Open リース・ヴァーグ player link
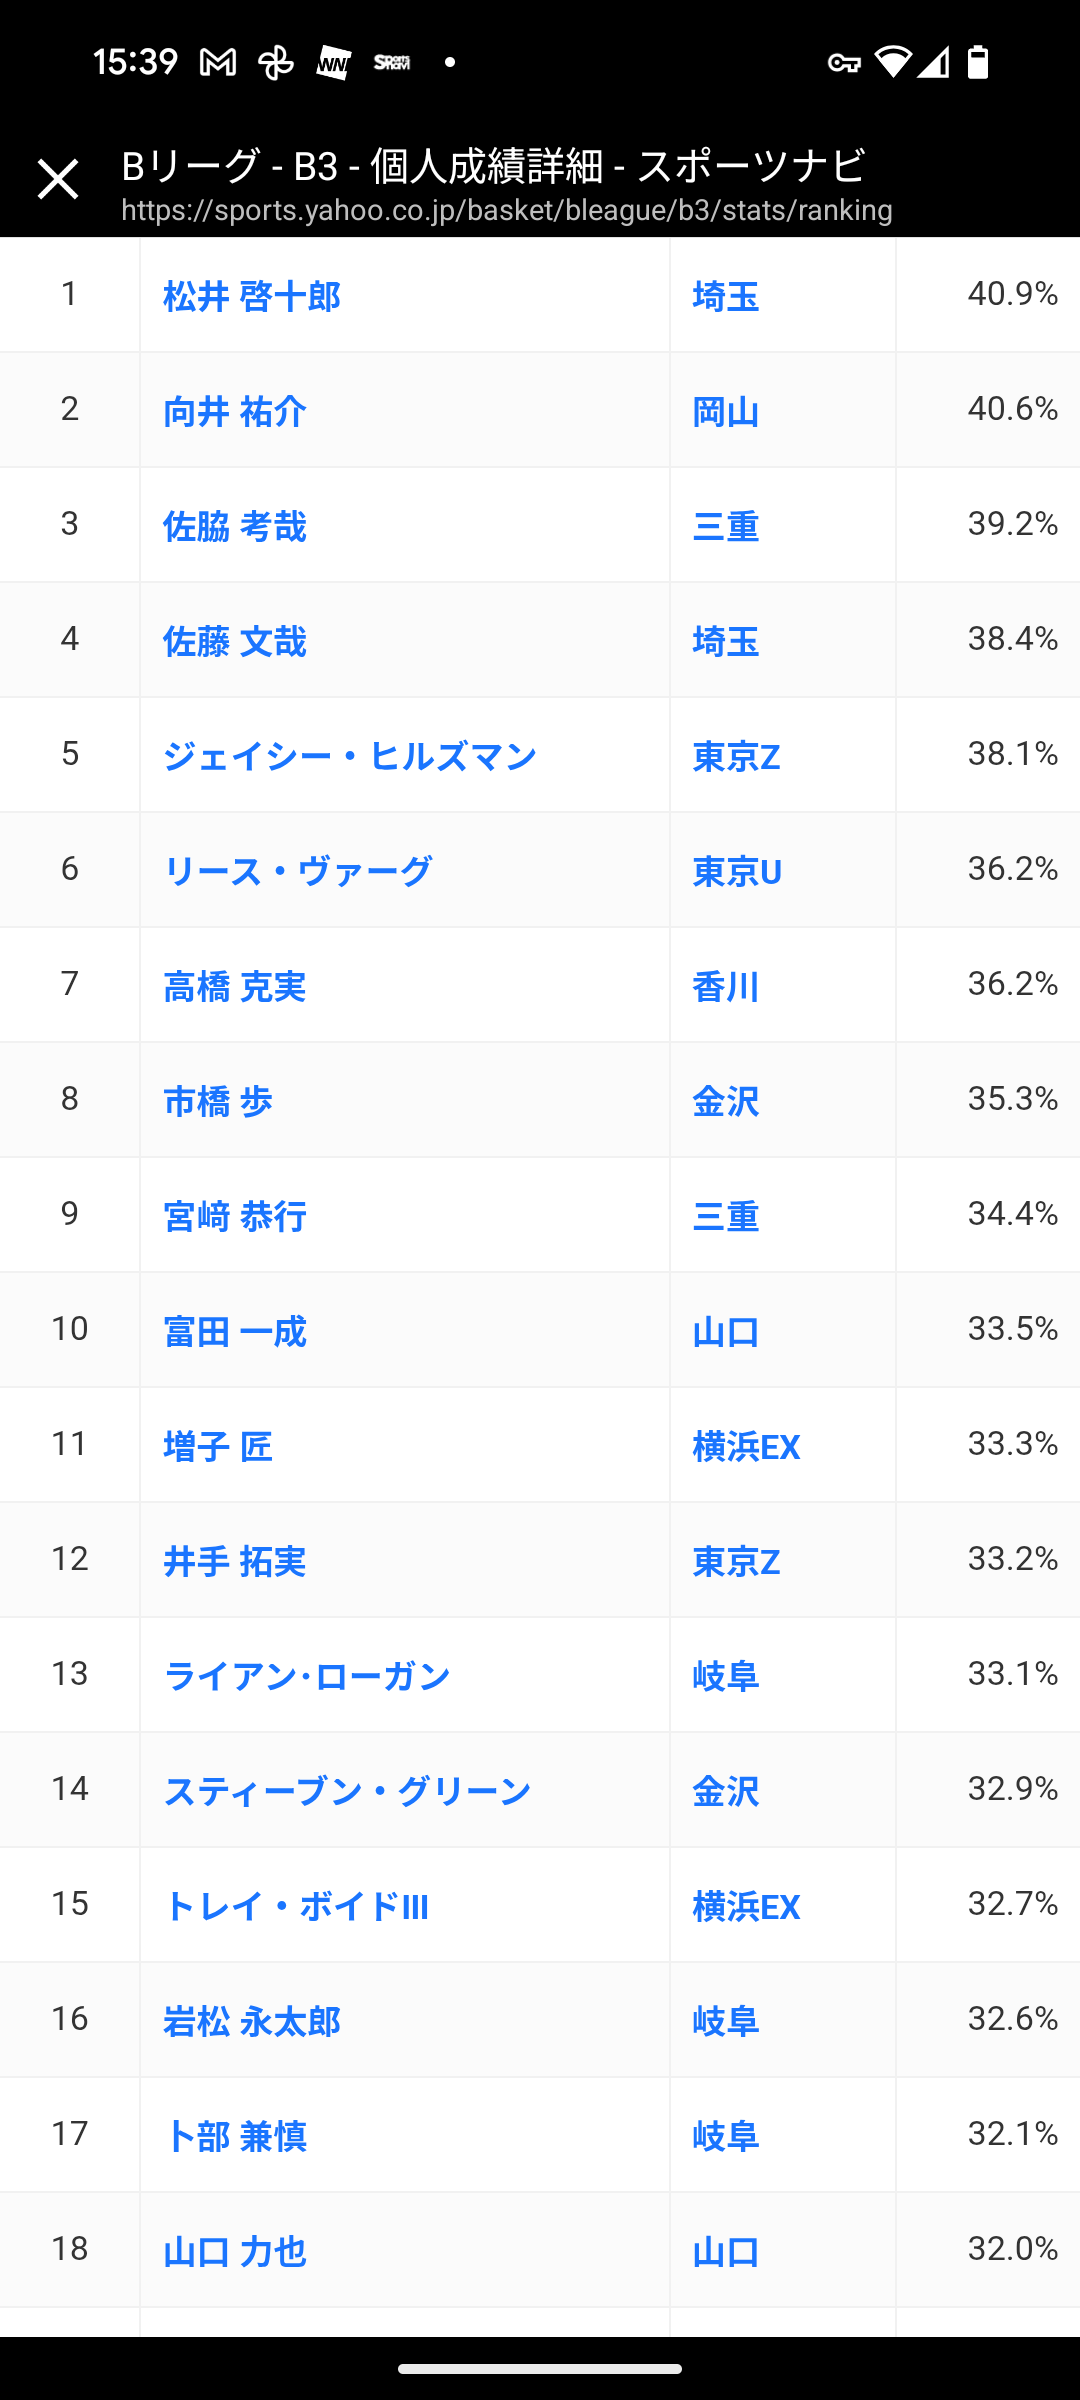Image resolution: width=1080 pixels, height=2400 pixels. tap(297, 871)
